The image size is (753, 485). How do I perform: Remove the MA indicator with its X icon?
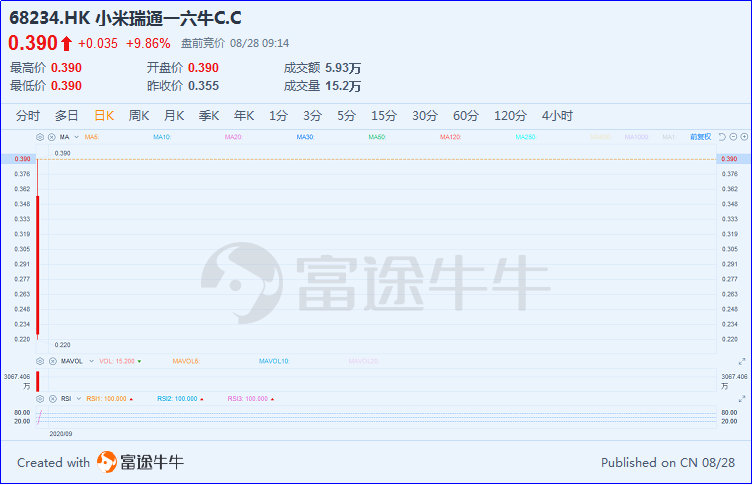tap(51, 137)
